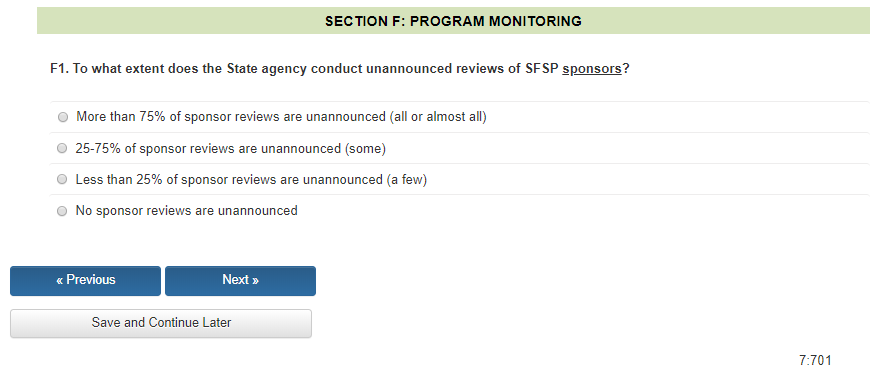Choose the 25-75% unannounced radio button
This screenshot has height=376, width=878.
coord(63,148)
